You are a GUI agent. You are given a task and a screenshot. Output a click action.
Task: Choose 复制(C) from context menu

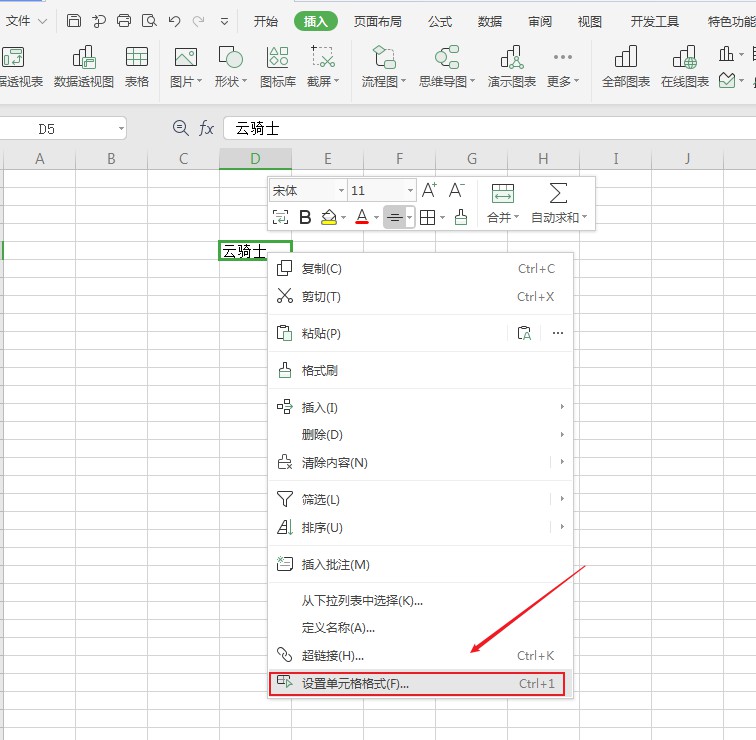tap(420, 269)
